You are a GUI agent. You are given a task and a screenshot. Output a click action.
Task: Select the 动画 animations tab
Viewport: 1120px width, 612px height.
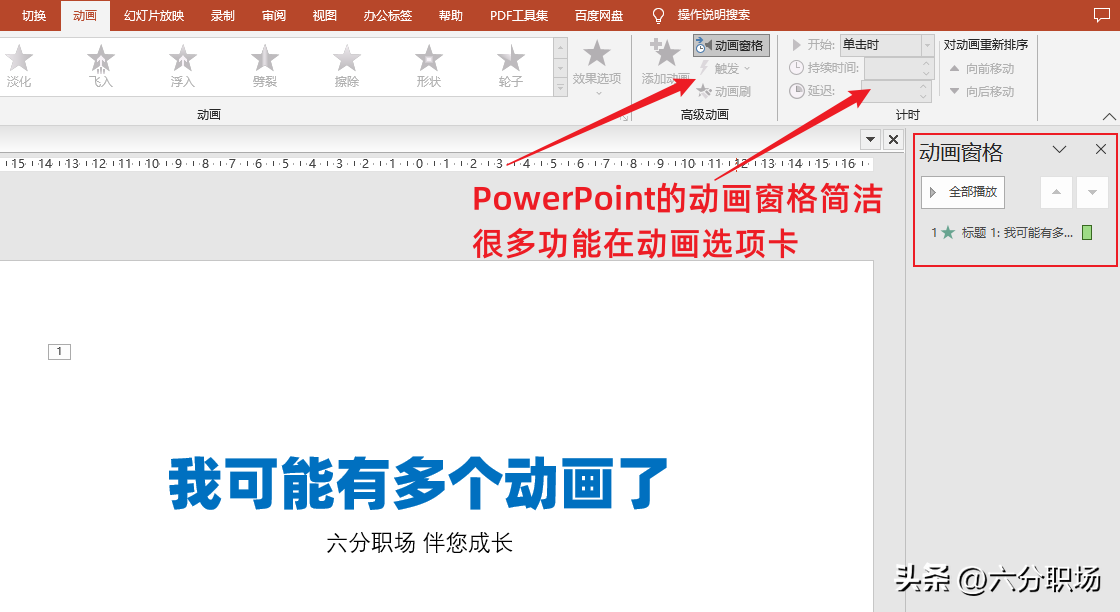pos(85,15)
